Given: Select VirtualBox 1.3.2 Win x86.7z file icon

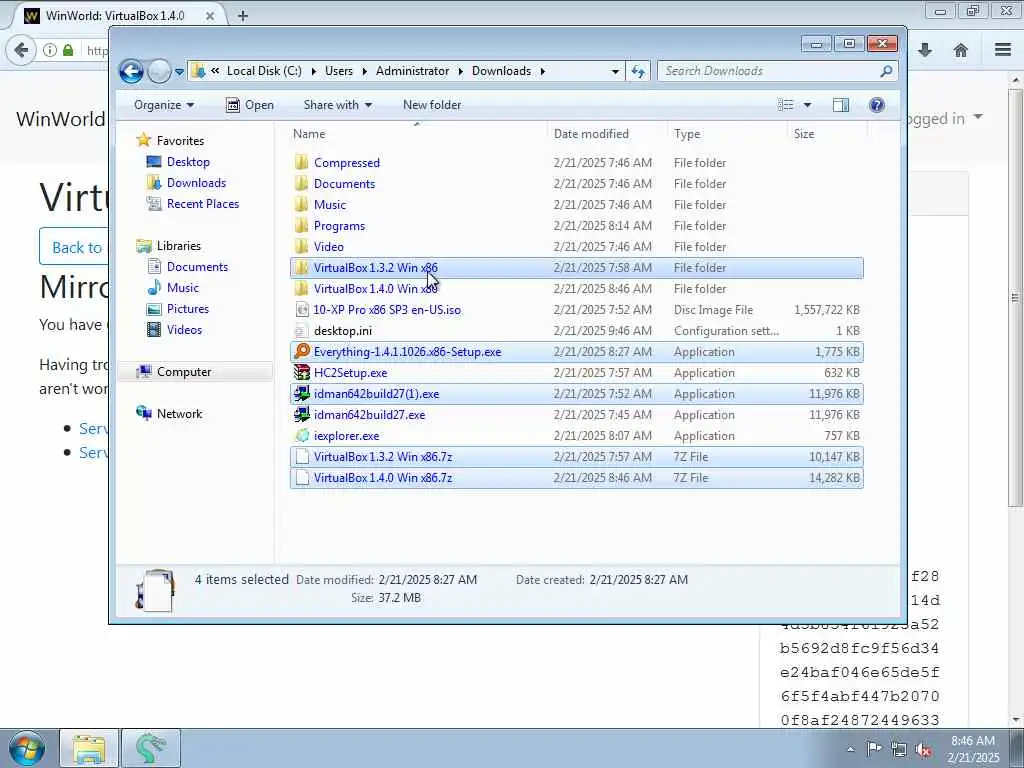Looking at the screenshot, I should point(302,456).
